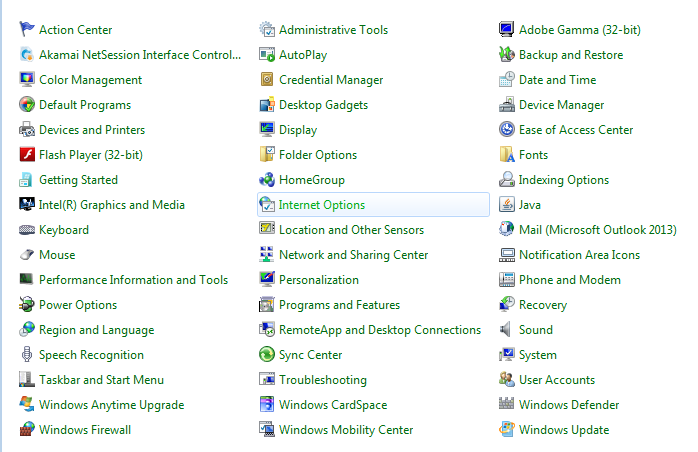Click Mail (Microsoft Outlook 2013)
The height and width of the screenshot is (452, 698).
pyautogui.click(x=597, y=230)
